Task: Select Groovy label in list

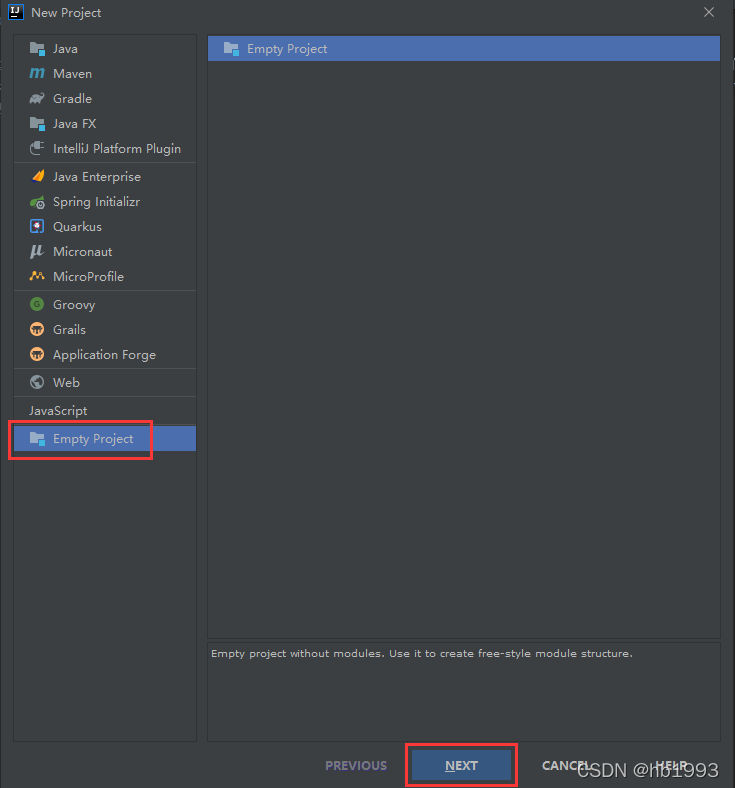Action: (x=74, y=305)
